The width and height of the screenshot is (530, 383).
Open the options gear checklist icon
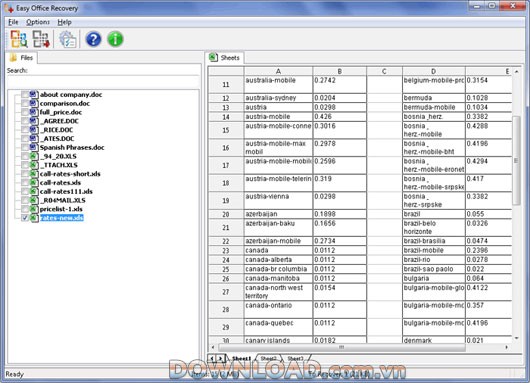coord(68,39)
